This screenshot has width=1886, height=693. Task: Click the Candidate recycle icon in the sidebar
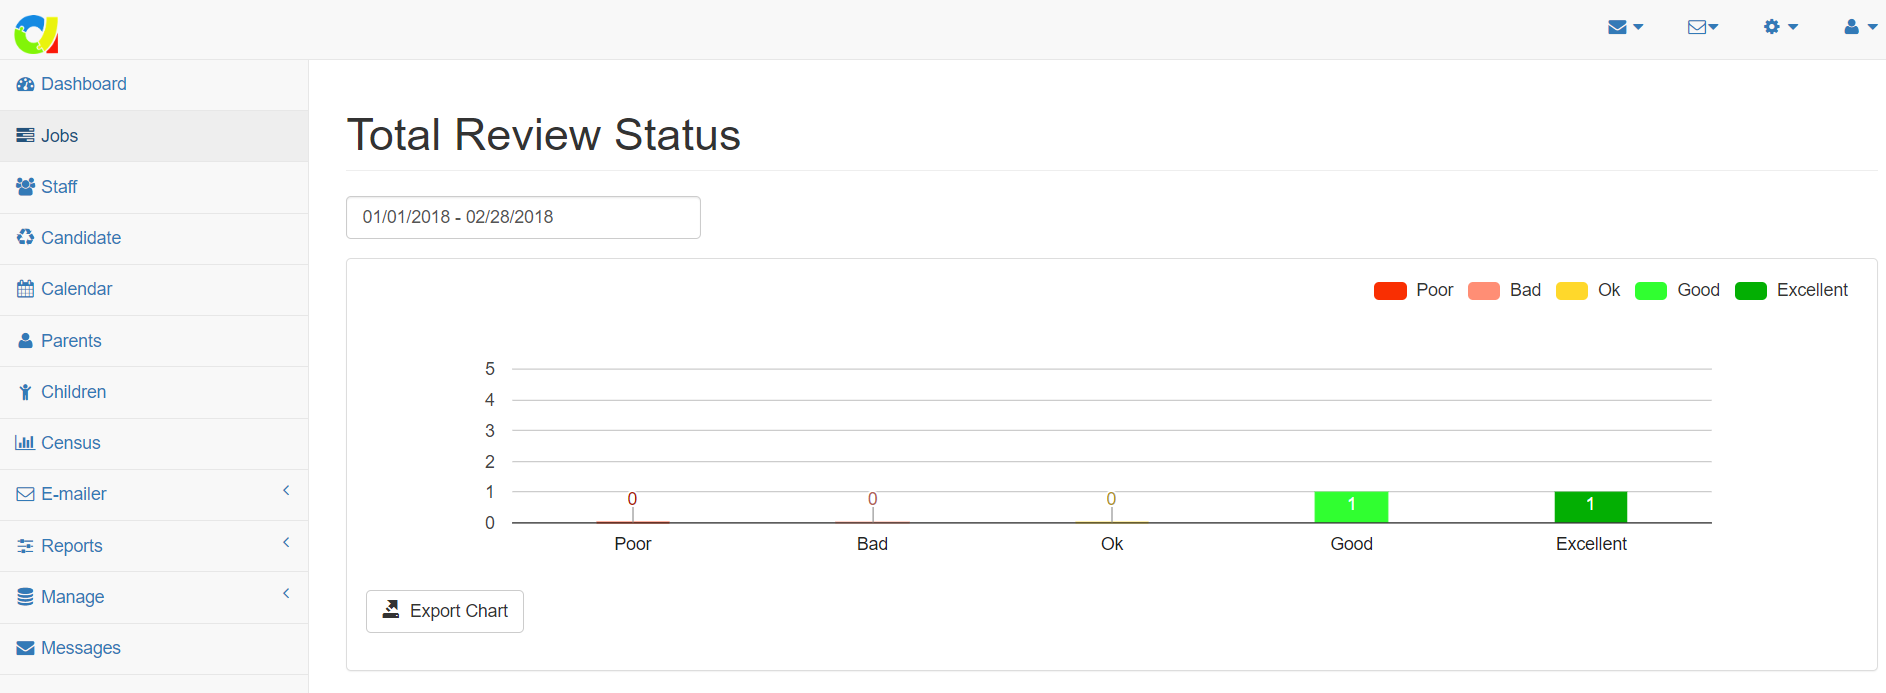[25, 238]
